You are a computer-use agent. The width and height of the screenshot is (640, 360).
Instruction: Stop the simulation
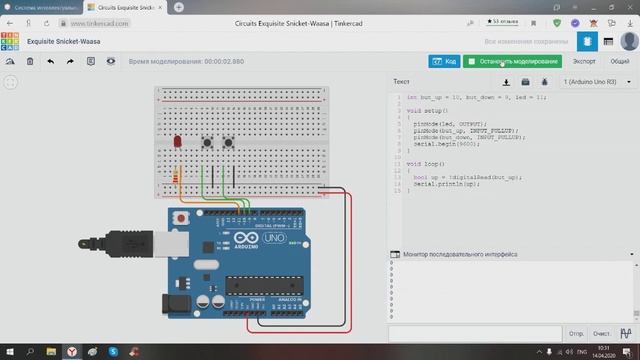tap(512, 61)
